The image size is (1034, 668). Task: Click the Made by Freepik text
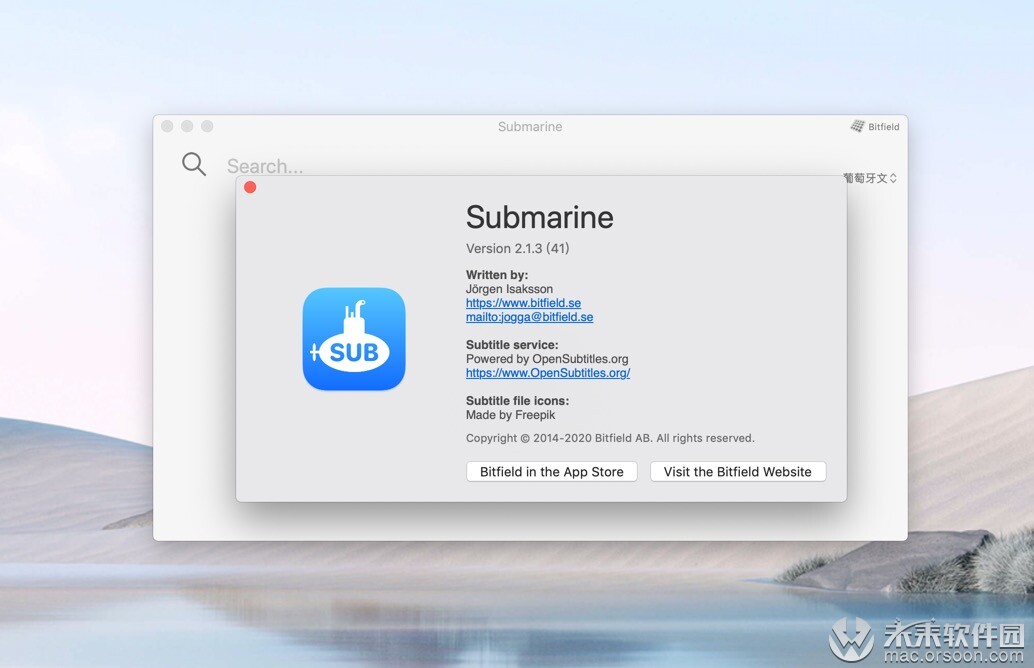(510, 415)
